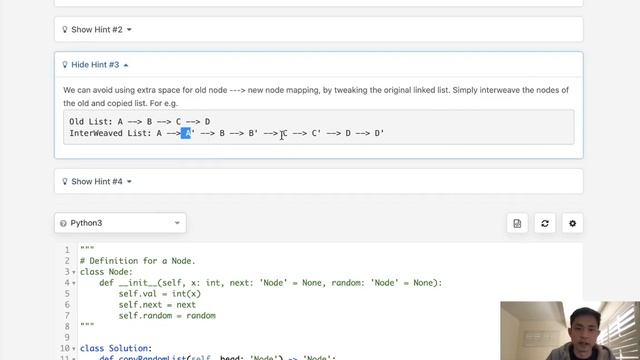Fold class Solution at line 10
Image resolution: width=640 pixels, height=360 pixels.
tap(74, 349)
